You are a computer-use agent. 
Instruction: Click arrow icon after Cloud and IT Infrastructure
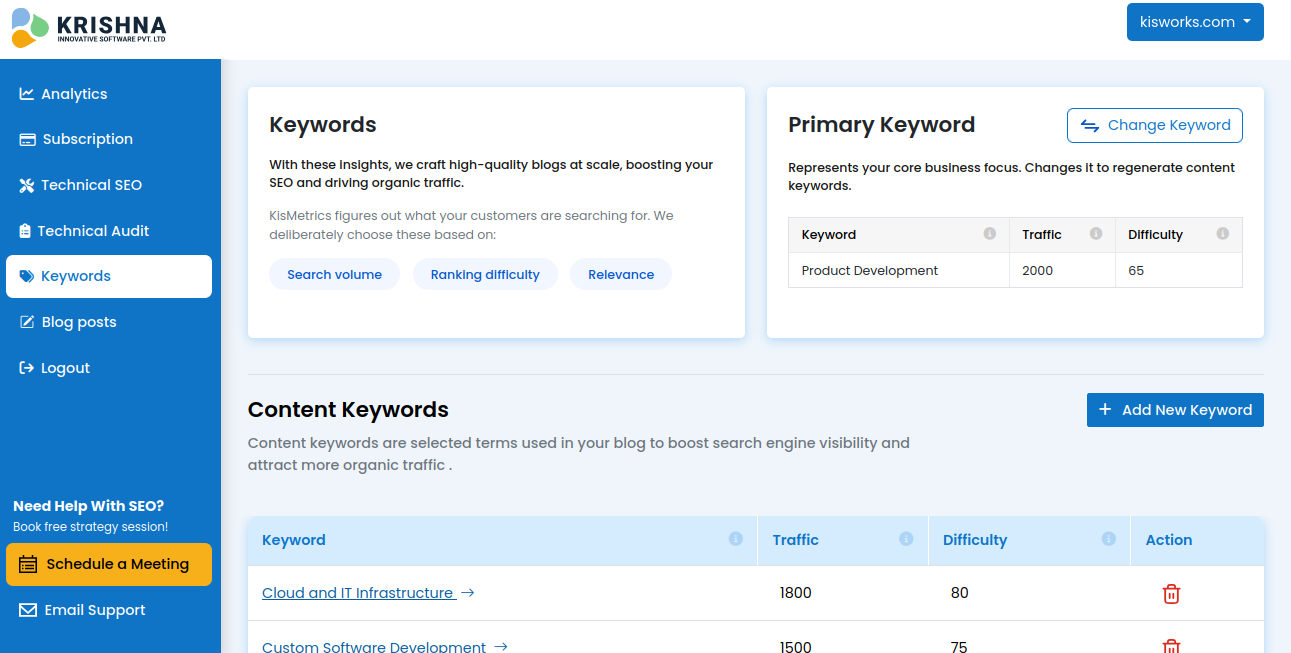pos(467,593)
